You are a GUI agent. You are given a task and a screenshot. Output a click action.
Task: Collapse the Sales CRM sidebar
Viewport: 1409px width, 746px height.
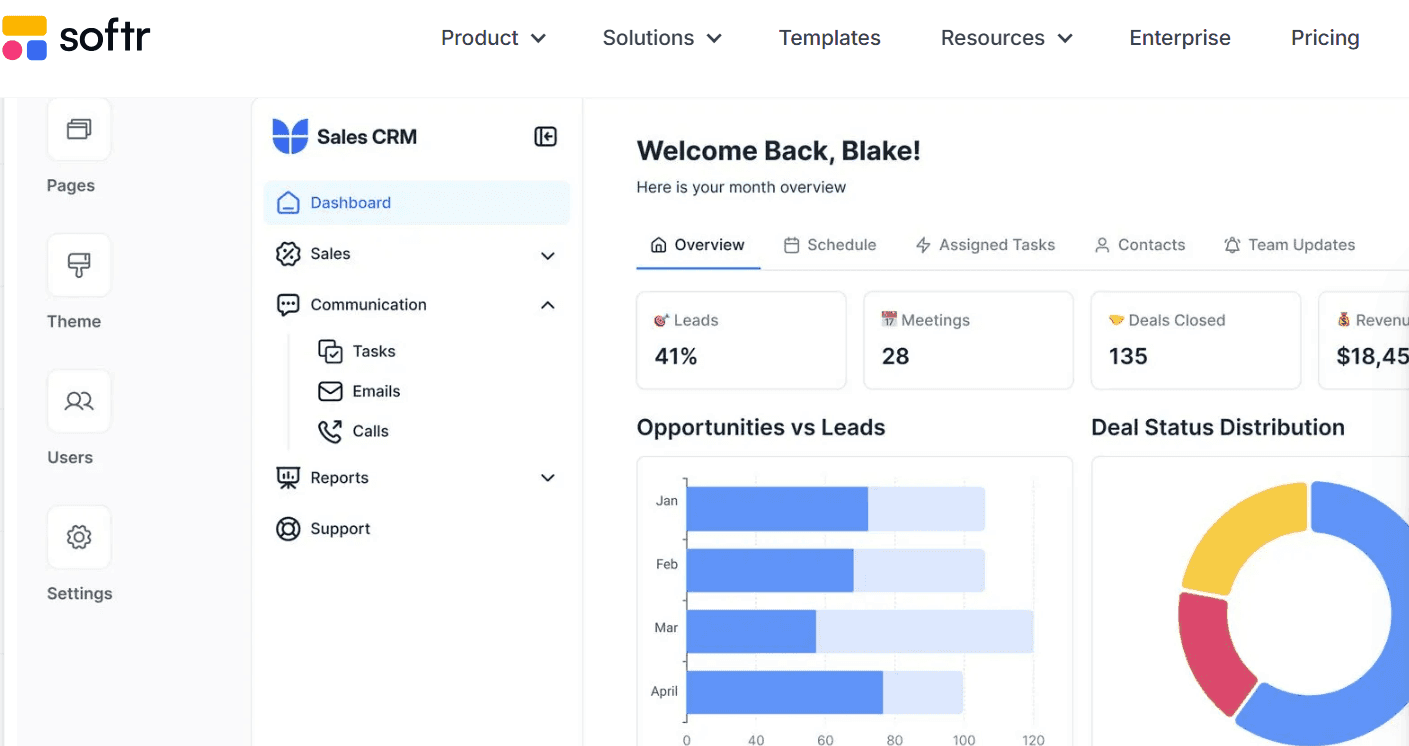click(545, 137)
